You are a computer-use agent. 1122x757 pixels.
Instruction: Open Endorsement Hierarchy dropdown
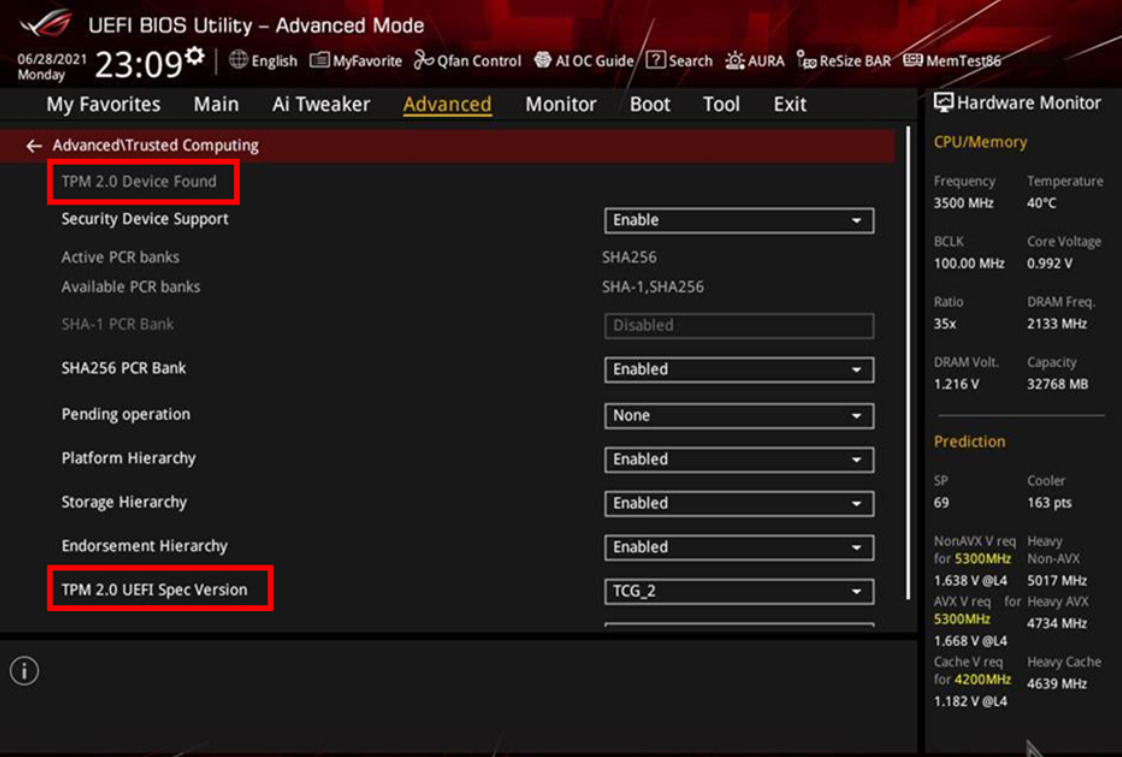(x=739, y=547)
